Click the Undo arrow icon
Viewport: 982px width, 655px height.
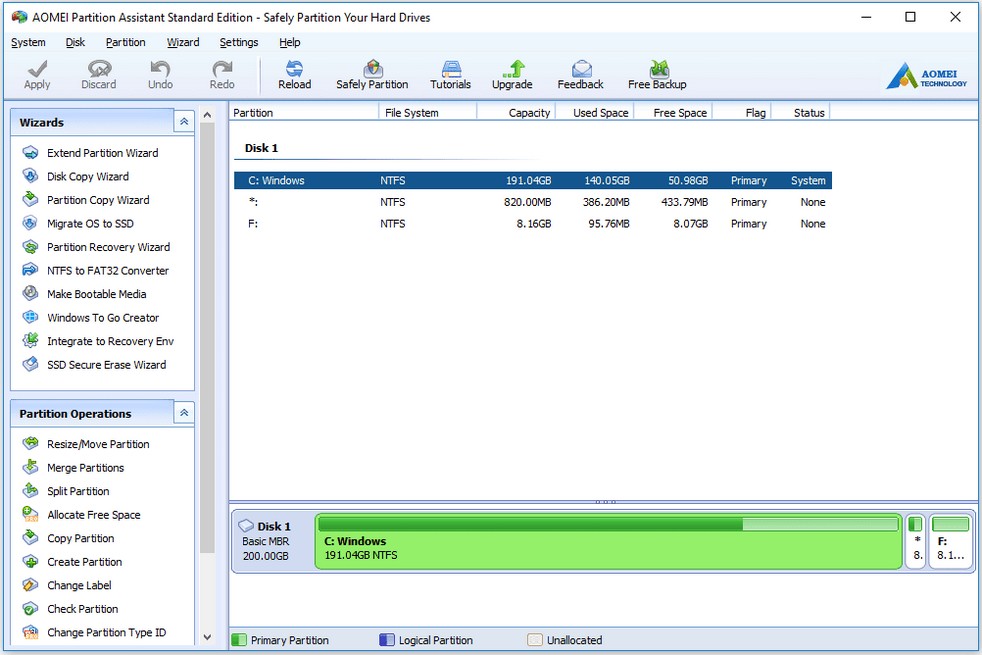(160, 68)
